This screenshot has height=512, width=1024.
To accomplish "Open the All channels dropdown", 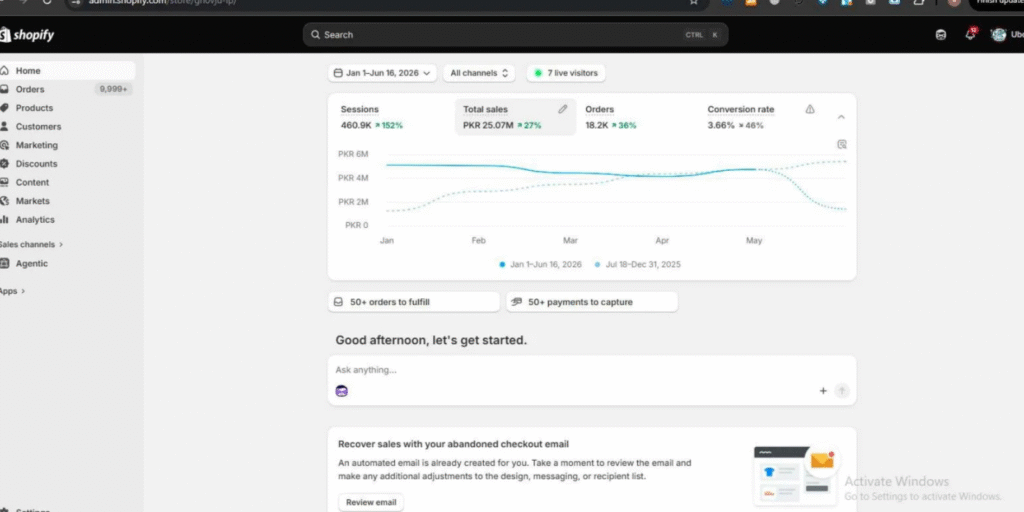I will 479,73.
